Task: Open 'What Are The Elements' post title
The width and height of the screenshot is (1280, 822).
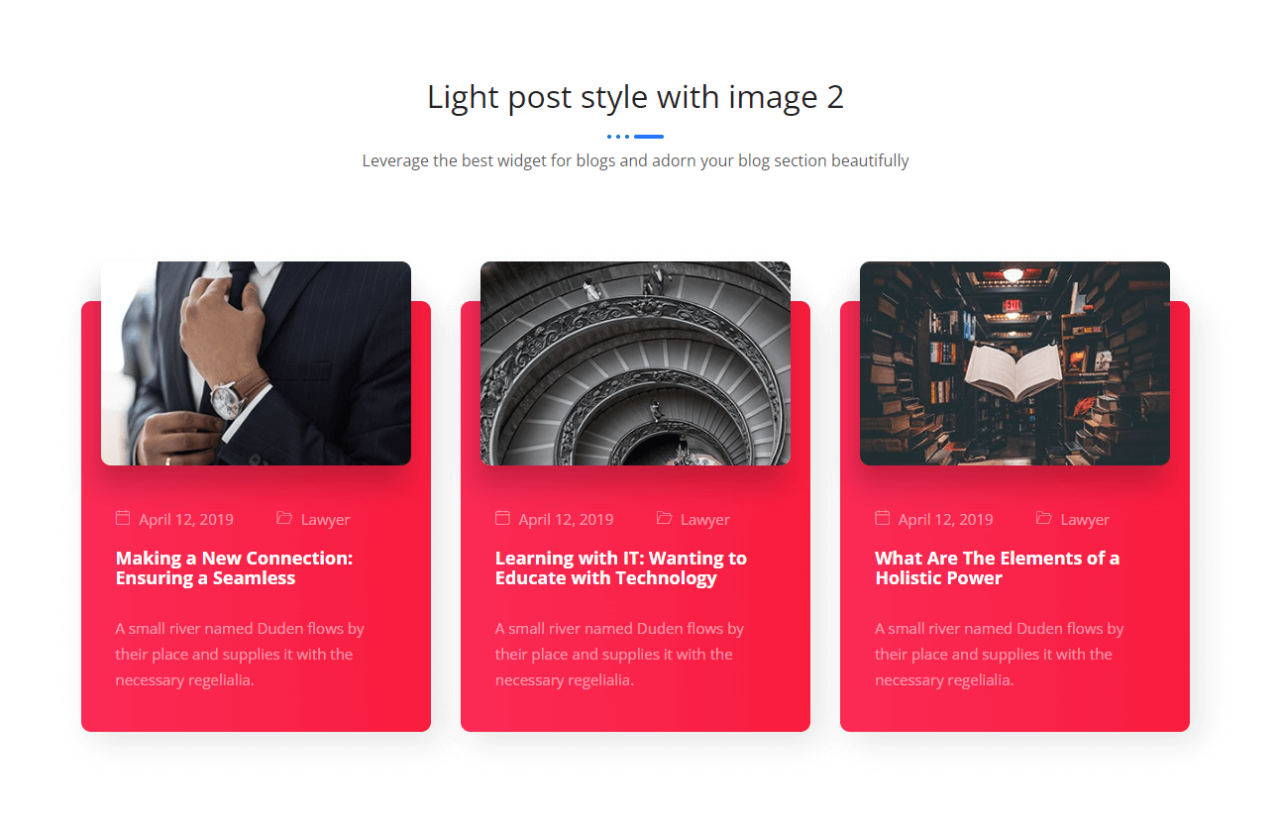Action: [996, 568]
